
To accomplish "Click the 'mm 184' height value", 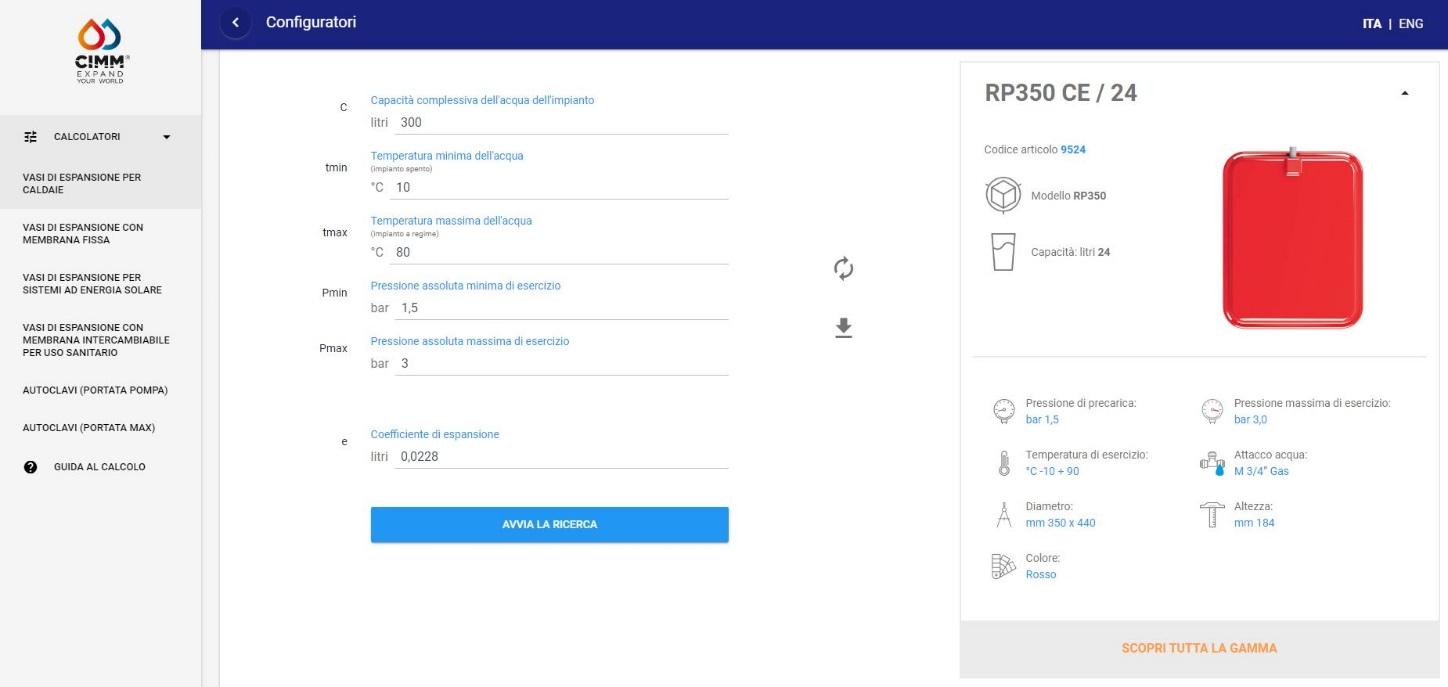I will [1254, 522].
